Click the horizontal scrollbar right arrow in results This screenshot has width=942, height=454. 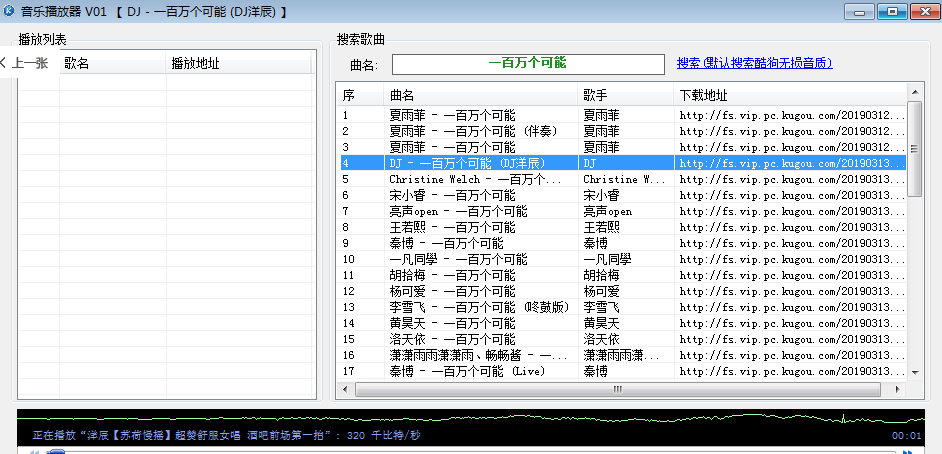(898, 390)
